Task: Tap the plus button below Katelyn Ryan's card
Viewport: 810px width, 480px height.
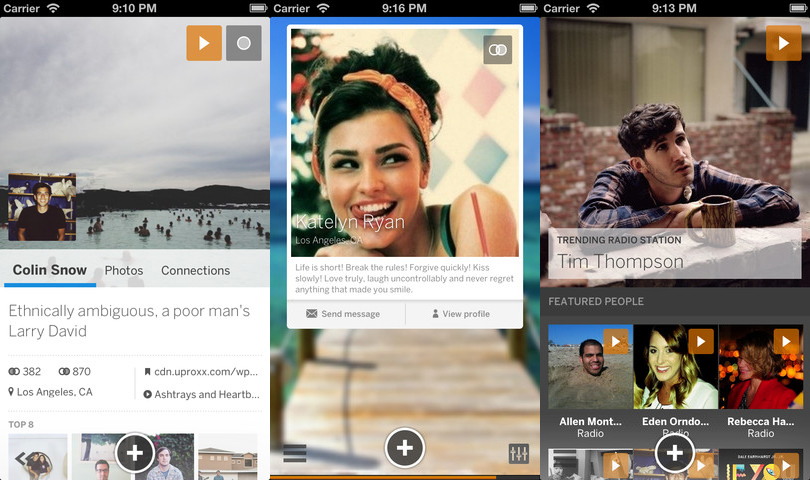Action: [x=404, y=448]
